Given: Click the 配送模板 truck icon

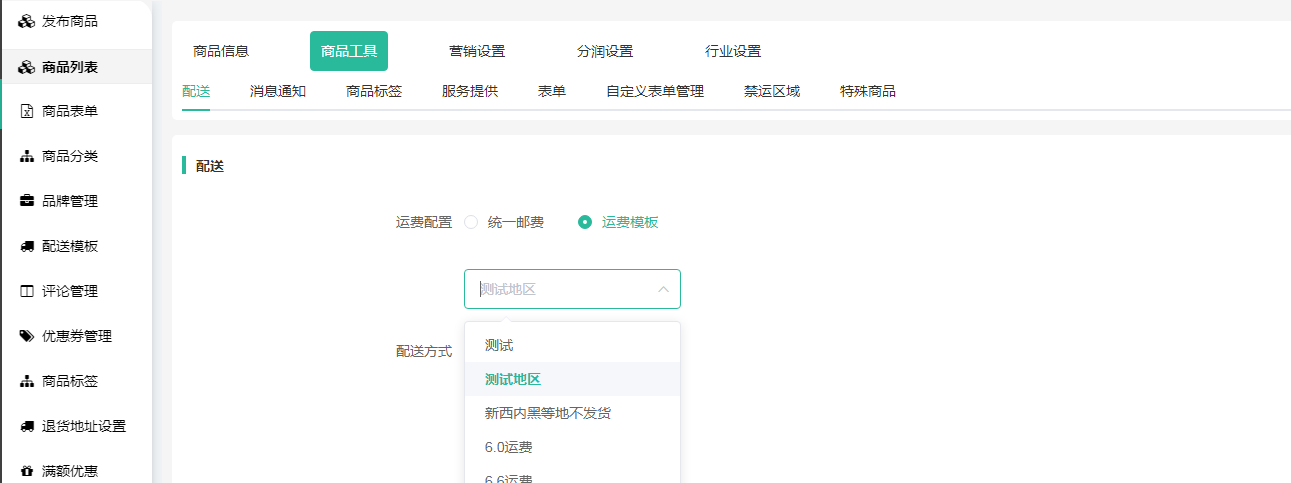Looking at the screenshot, I should (x=27, y=246).
